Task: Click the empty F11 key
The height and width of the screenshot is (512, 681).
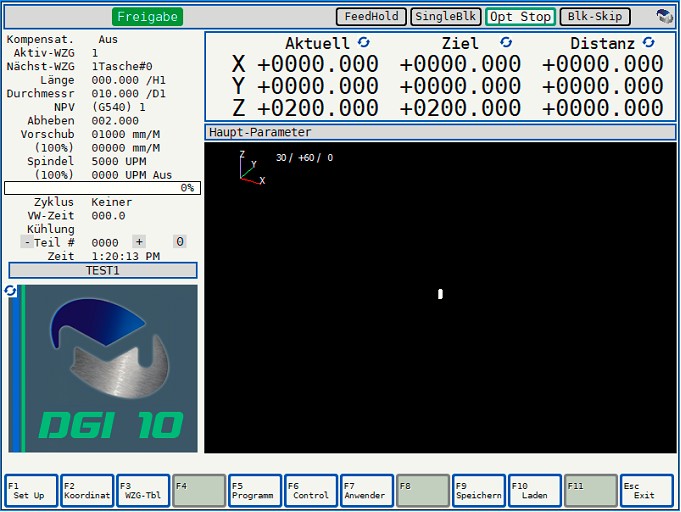Action: 592,491
